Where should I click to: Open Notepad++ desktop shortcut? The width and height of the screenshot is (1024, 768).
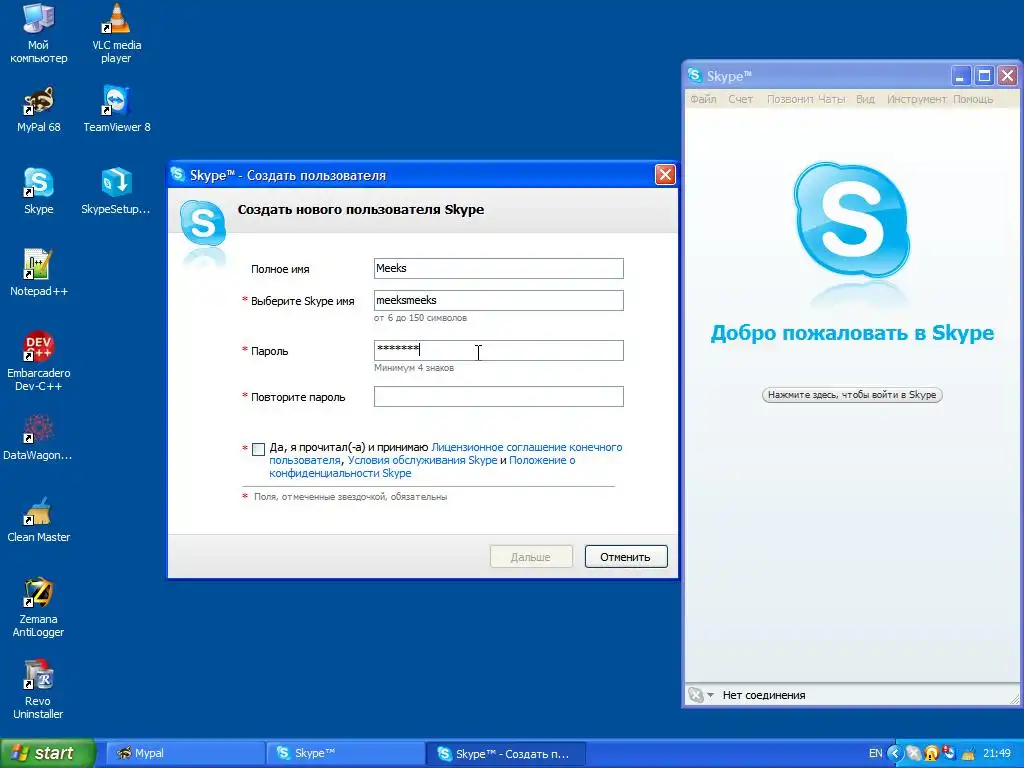pyautogui.click(x=39, y=273)
